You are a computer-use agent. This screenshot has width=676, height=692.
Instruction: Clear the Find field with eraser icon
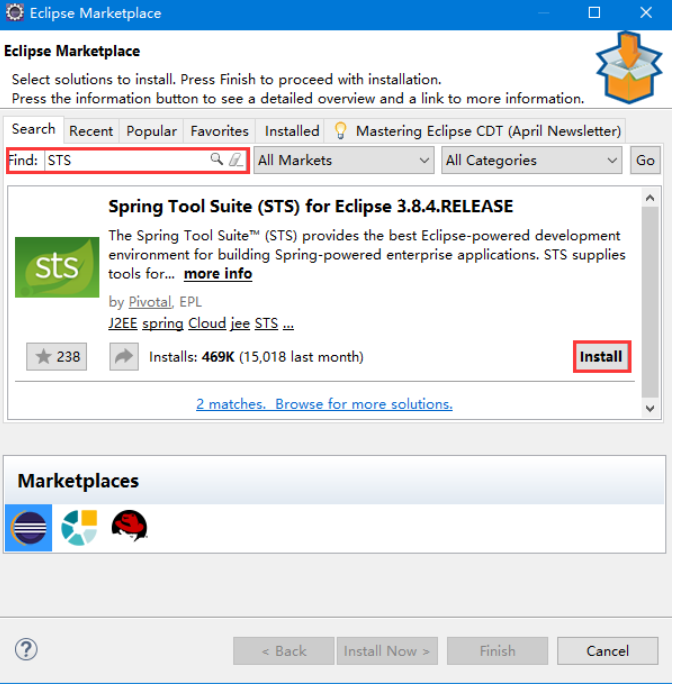[x=237, y=160]
